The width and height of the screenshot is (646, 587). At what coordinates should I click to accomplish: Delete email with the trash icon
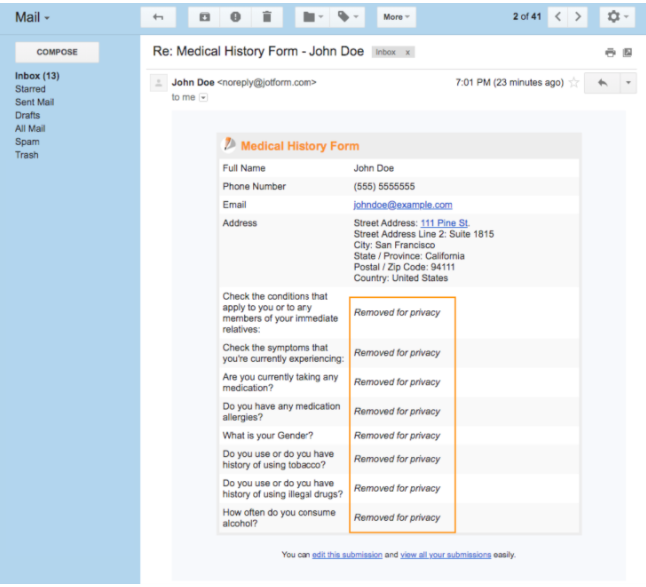pos(266,17)
